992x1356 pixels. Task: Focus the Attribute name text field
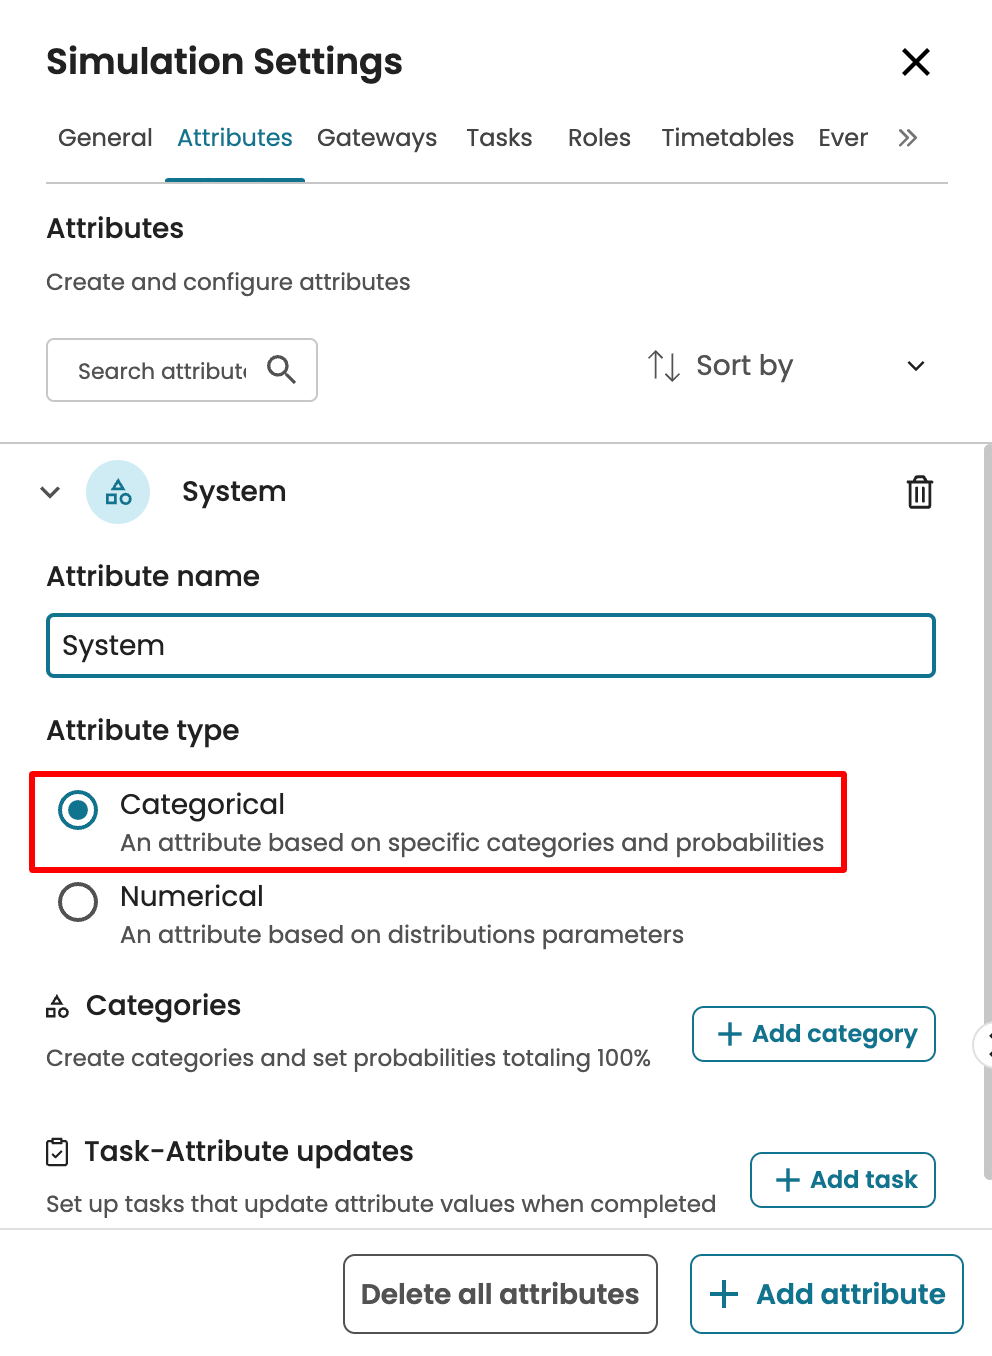point(490,646)
